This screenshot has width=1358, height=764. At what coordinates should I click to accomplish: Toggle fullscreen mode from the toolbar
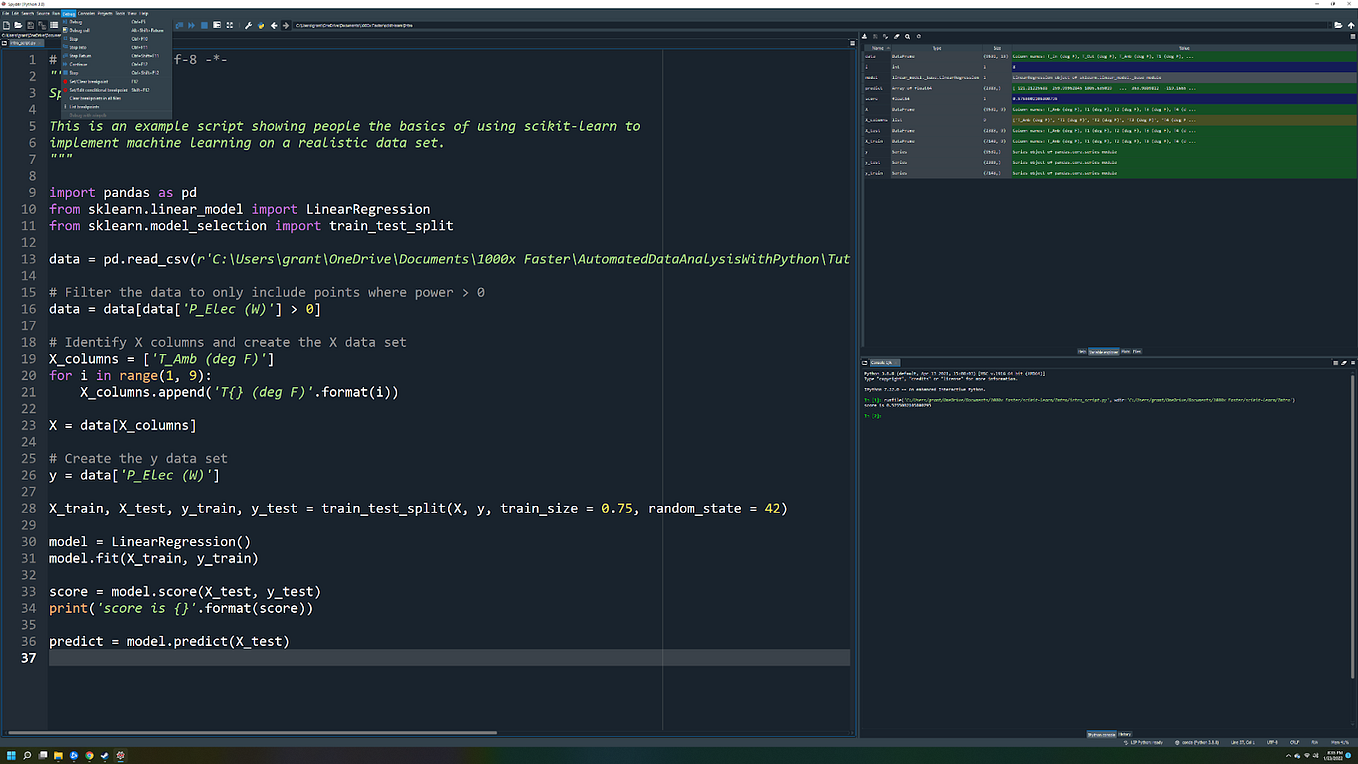(229, 25)
